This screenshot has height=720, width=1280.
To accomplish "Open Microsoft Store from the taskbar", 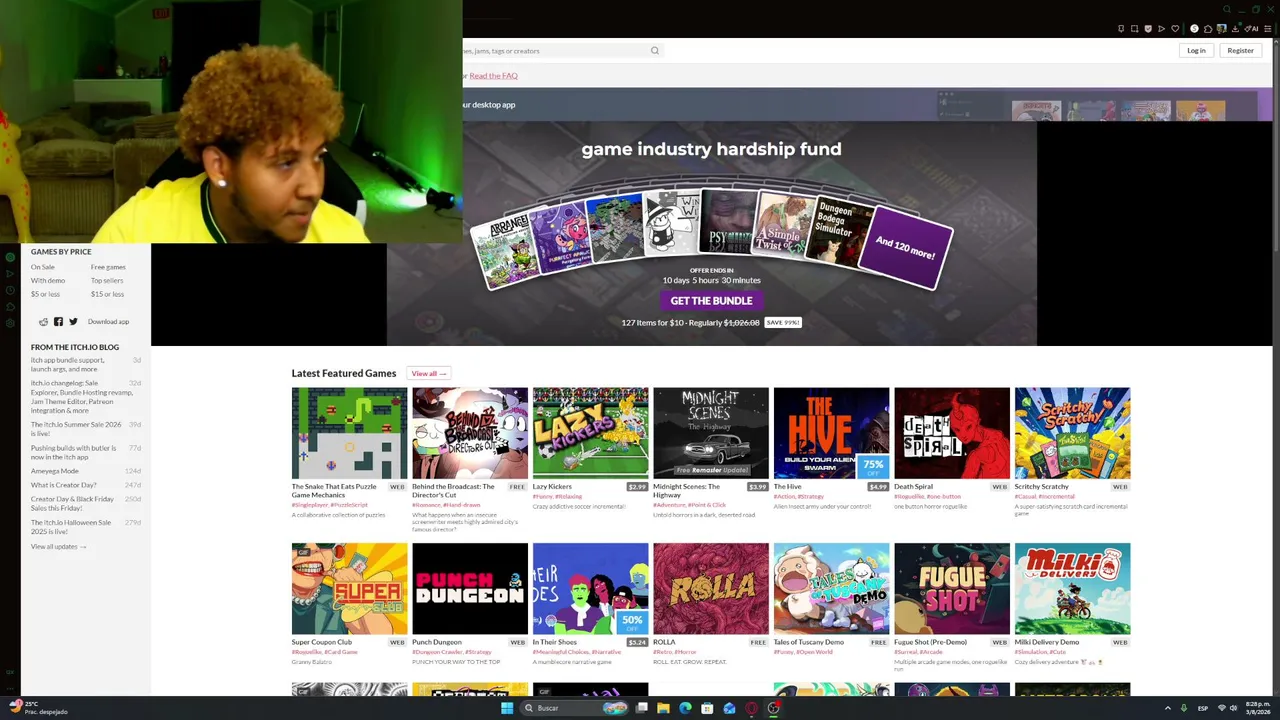I will [x=707, y=708].
